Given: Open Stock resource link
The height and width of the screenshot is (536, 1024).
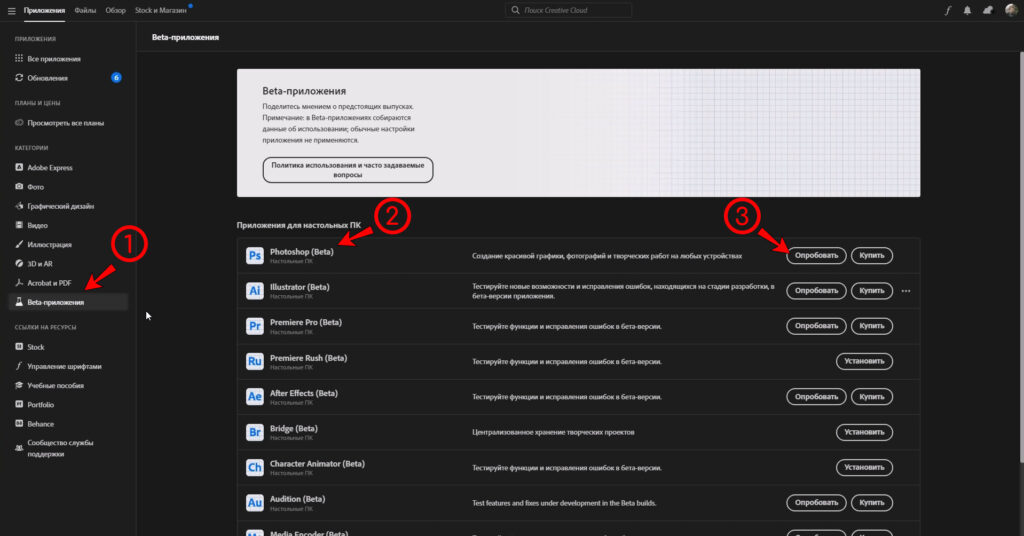Looking at the screenshot, I should tap(68, 347).
